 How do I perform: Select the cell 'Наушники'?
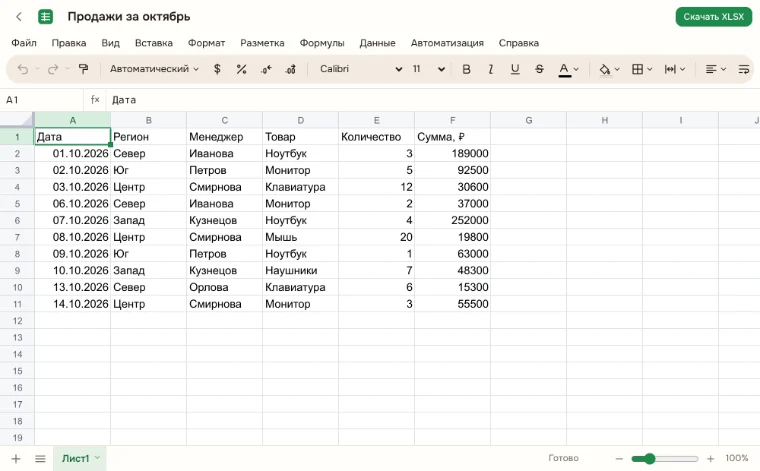point(300,271)
